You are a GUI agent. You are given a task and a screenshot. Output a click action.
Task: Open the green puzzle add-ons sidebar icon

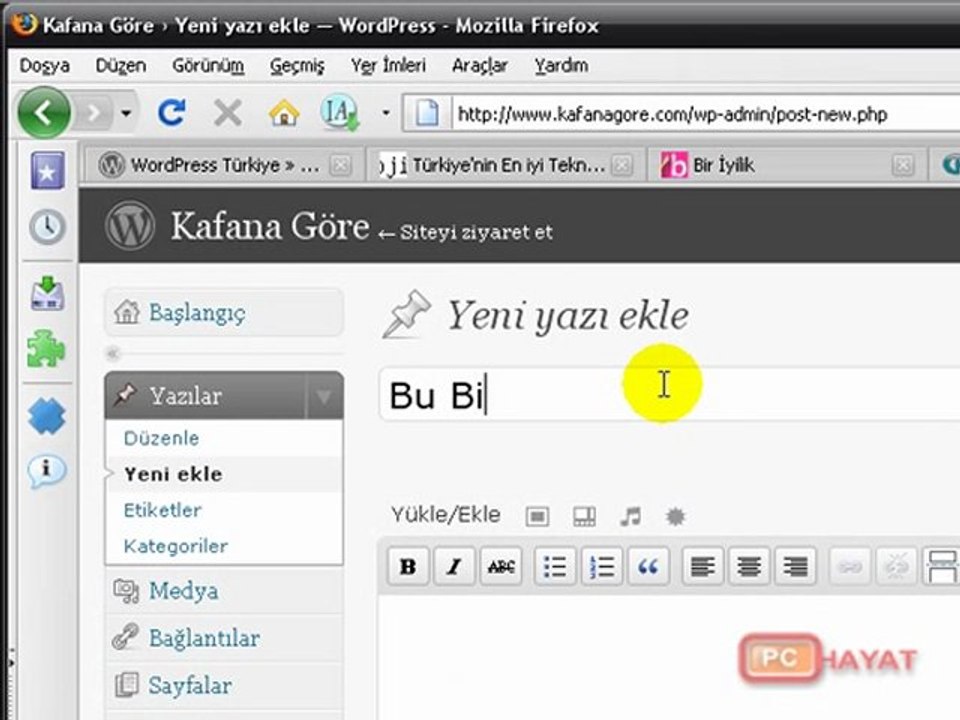click(47, 348)
